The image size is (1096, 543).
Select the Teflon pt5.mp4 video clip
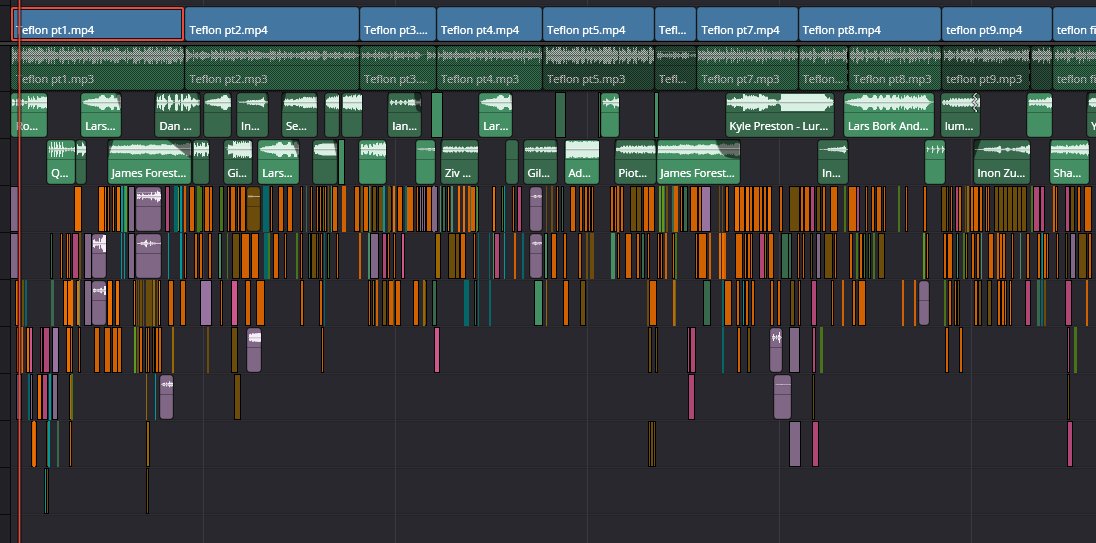click(598, 24)
